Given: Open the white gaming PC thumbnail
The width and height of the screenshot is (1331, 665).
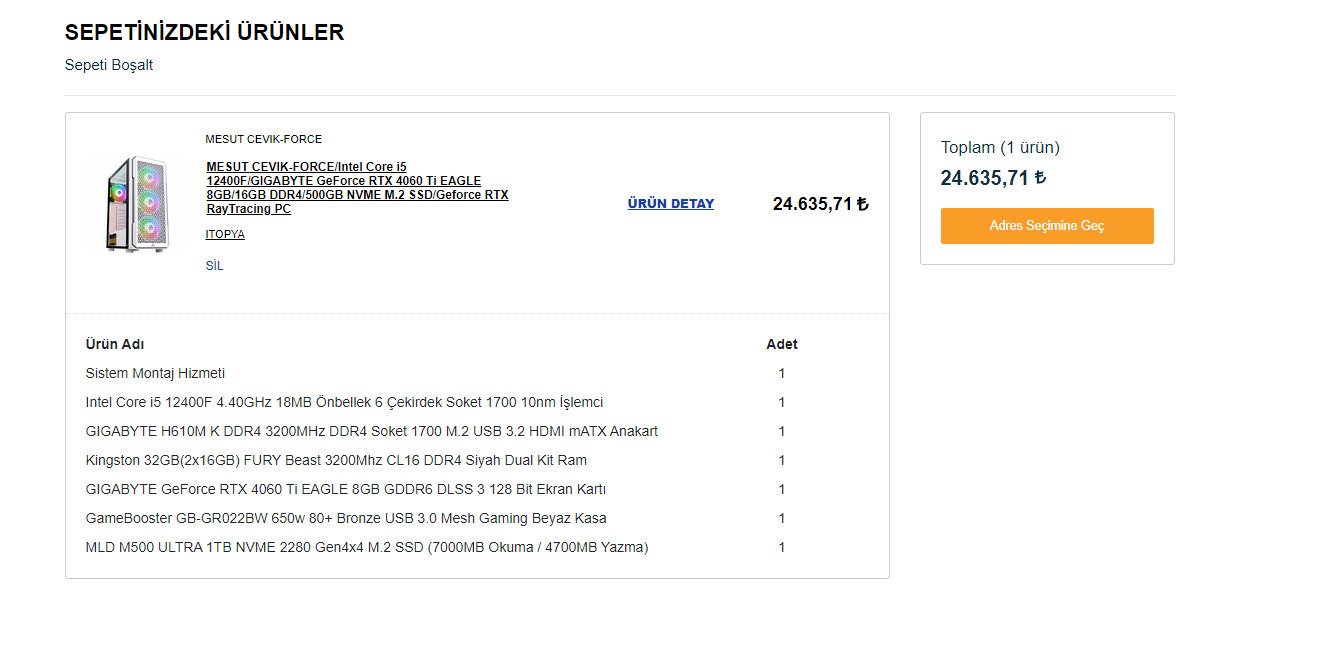Looking at the screenshot, I should tap(136, 204).
